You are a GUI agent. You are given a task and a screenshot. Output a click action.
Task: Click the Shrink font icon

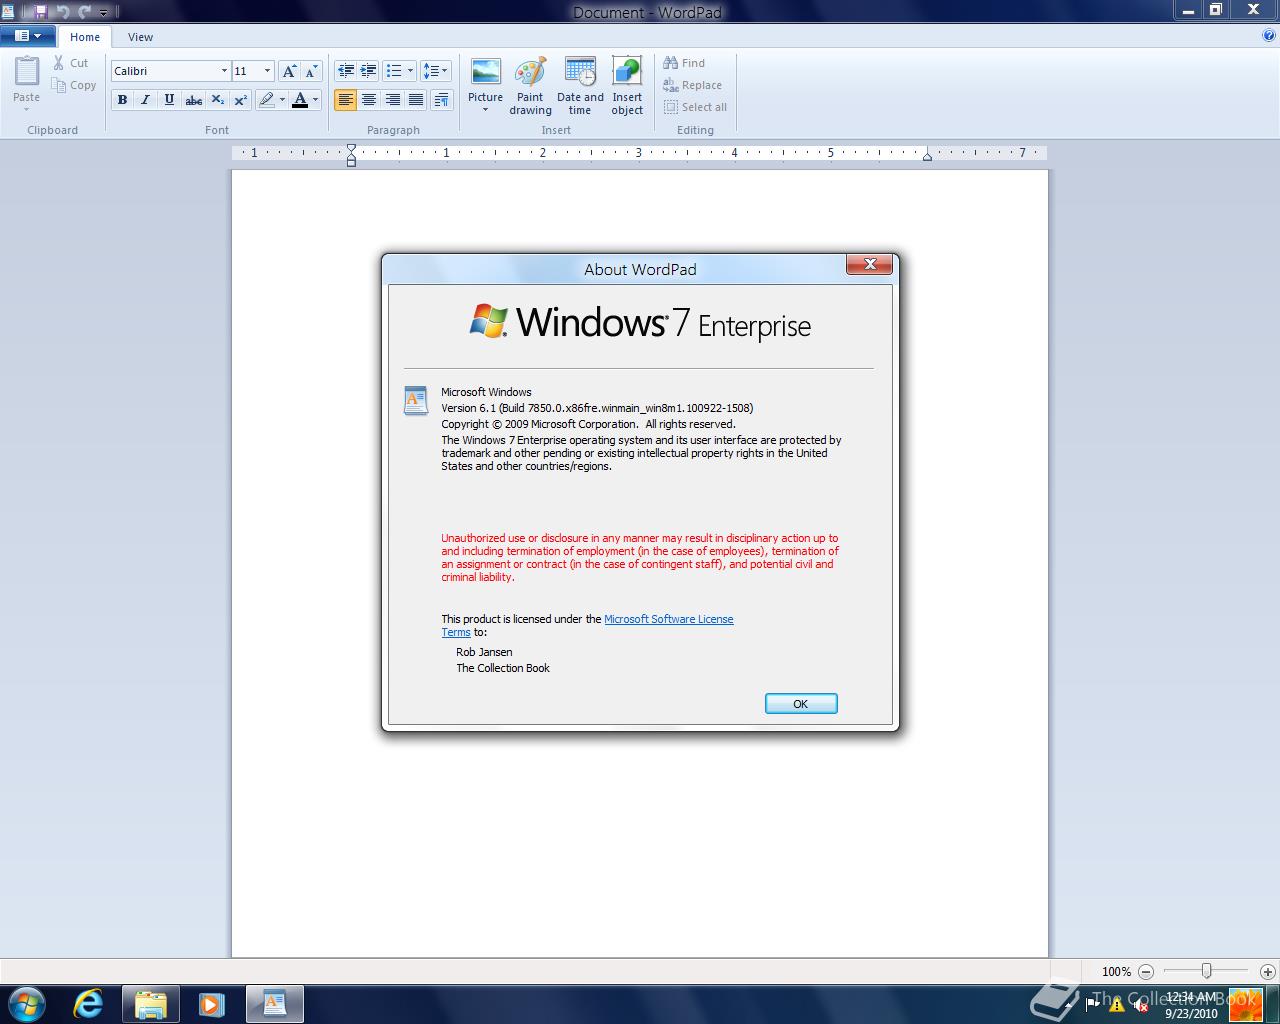[311, 71]
